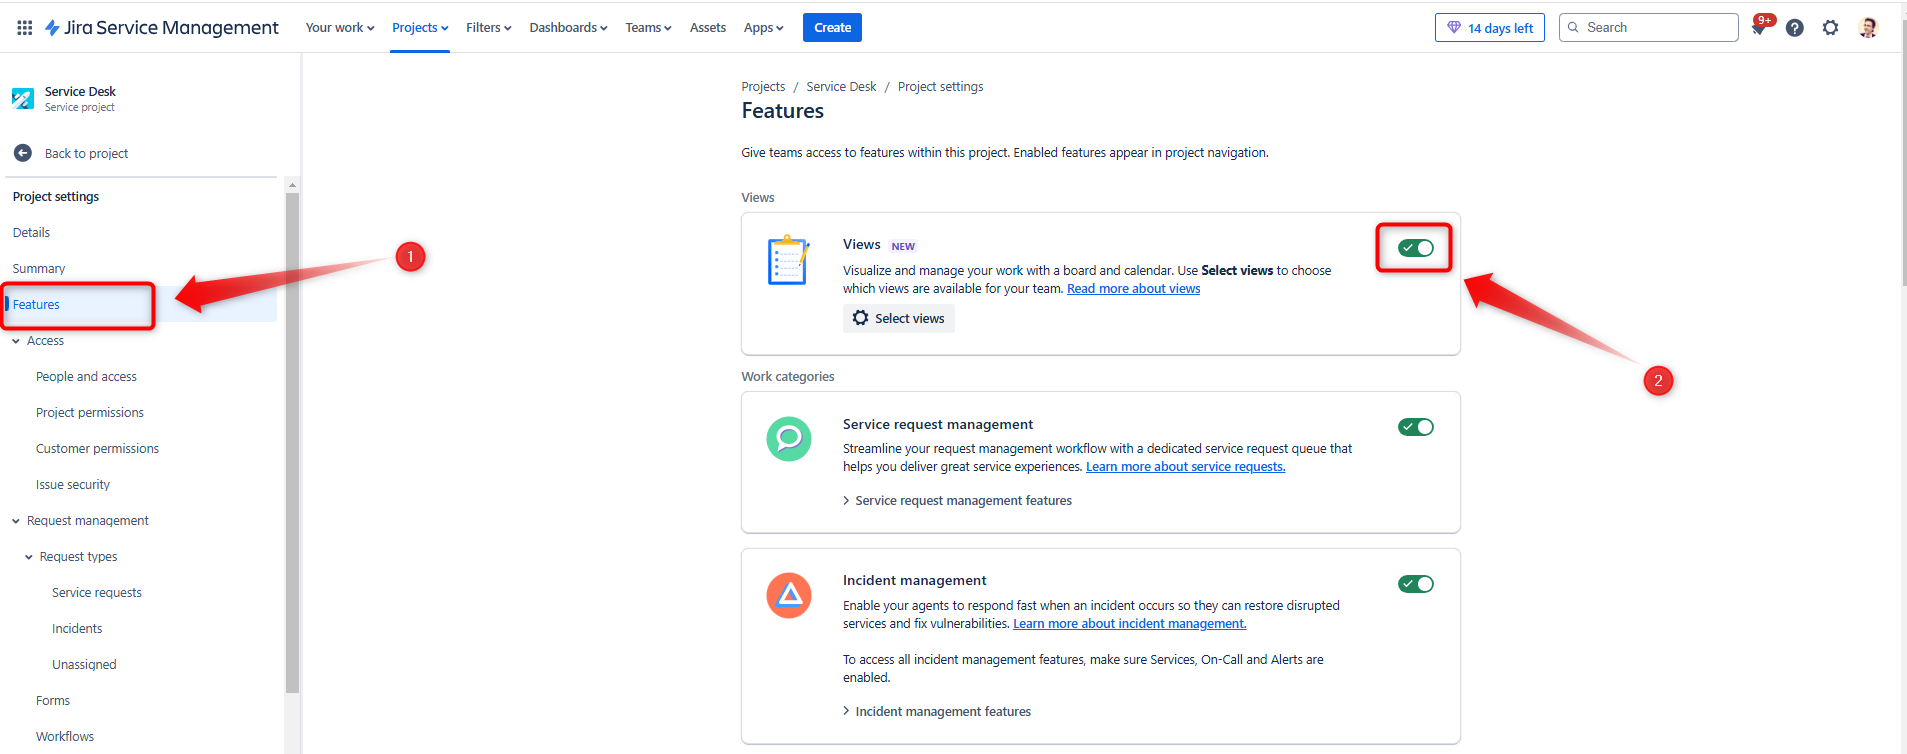1907x754 pixels.
Task: Open the user profile avatar
Action: 1867,28
